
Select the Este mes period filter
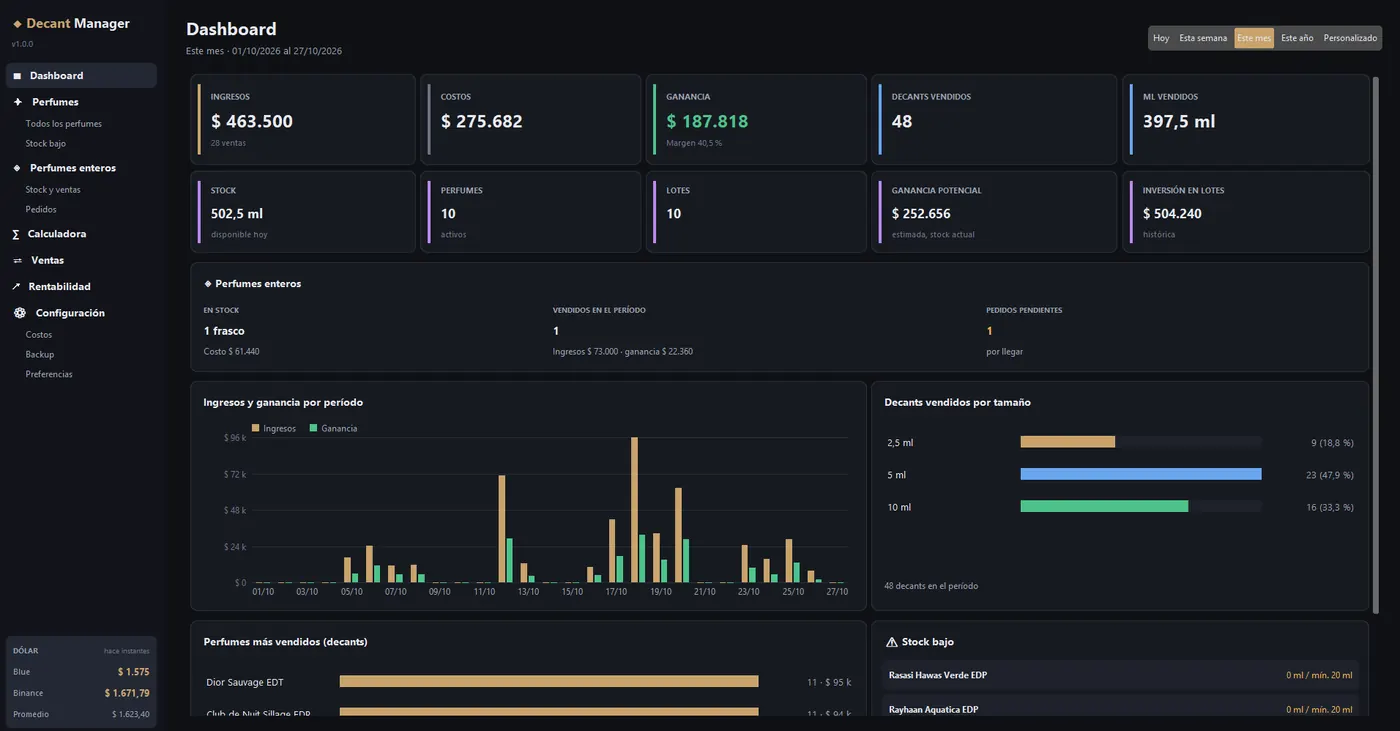(1254, 38)
